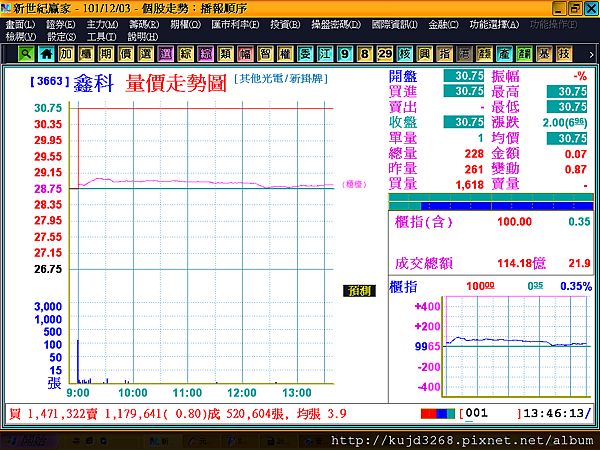600x450 pixels.
Task: Open the 國際資訊(I) menu
Action: [x=395, y=25]
